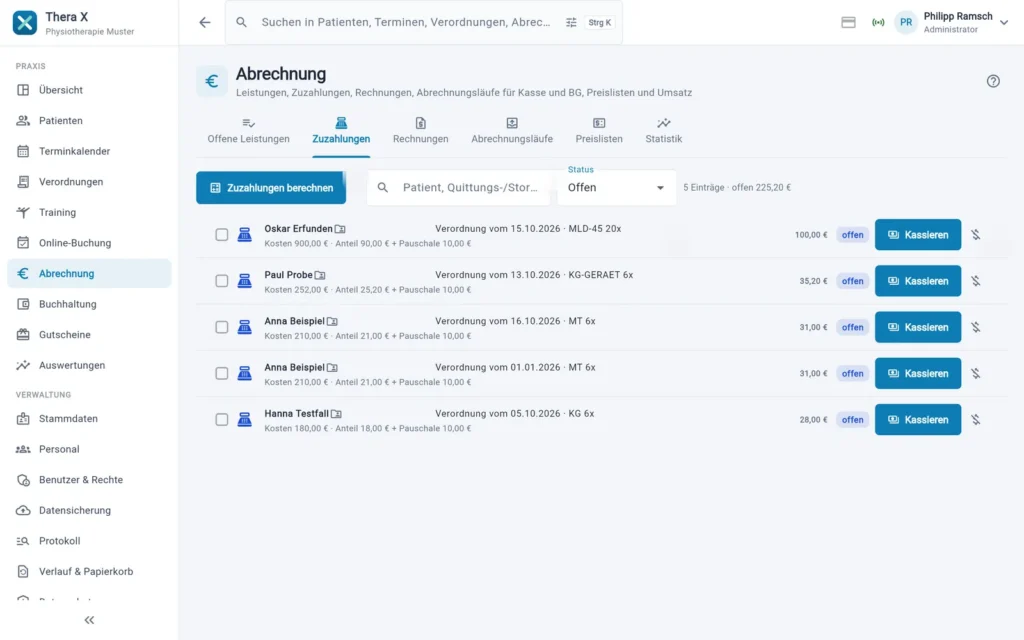
Task: Click waive-payment icon for Paul Probe row
Action: (x=976, y=281)
